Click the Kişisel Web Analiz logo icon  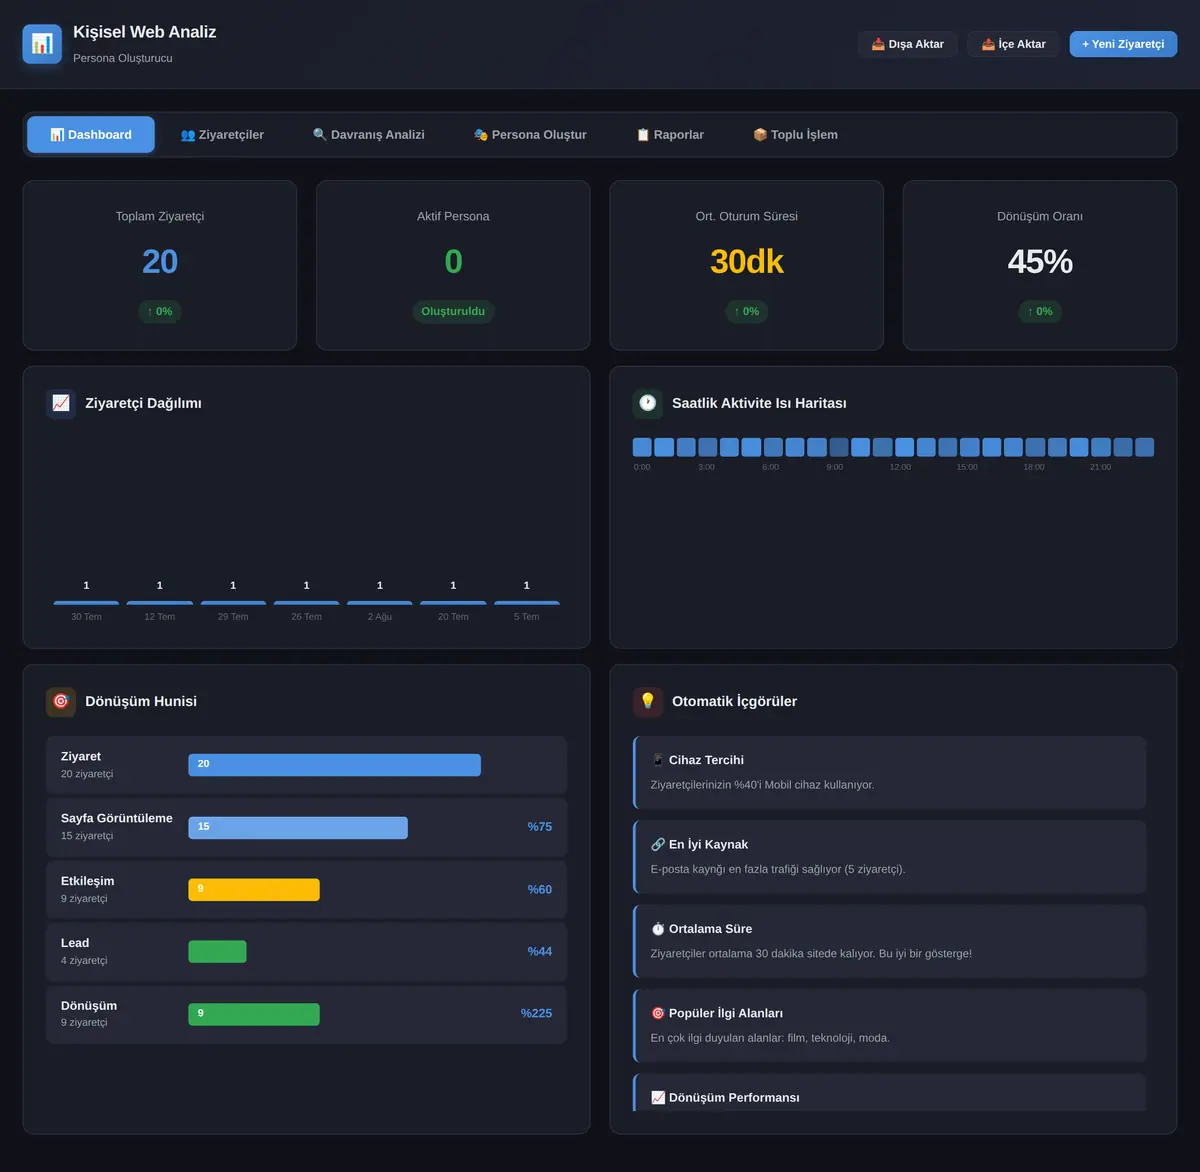[x=42, y=44]
